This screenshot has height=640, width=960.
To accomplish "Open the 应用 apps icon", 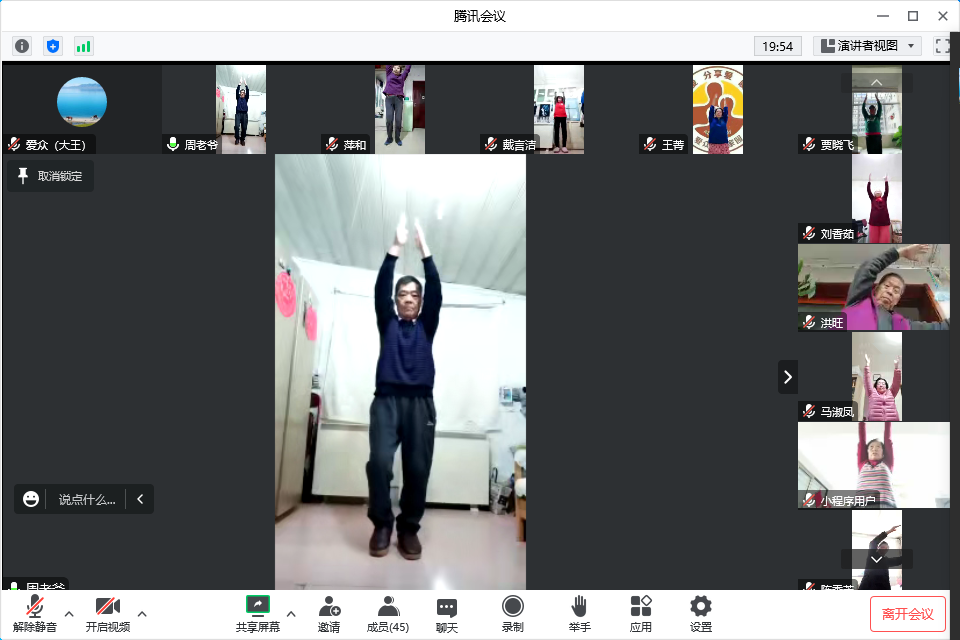I will point(640,613).
